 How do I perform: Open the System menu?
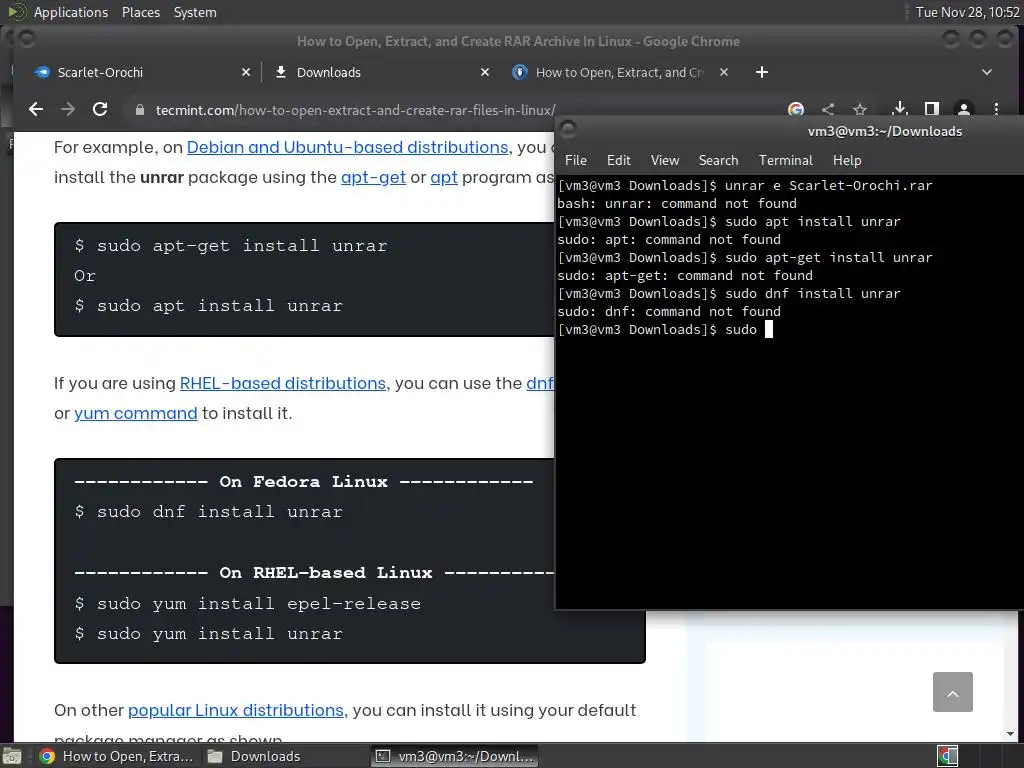click(x=195, y=12)
